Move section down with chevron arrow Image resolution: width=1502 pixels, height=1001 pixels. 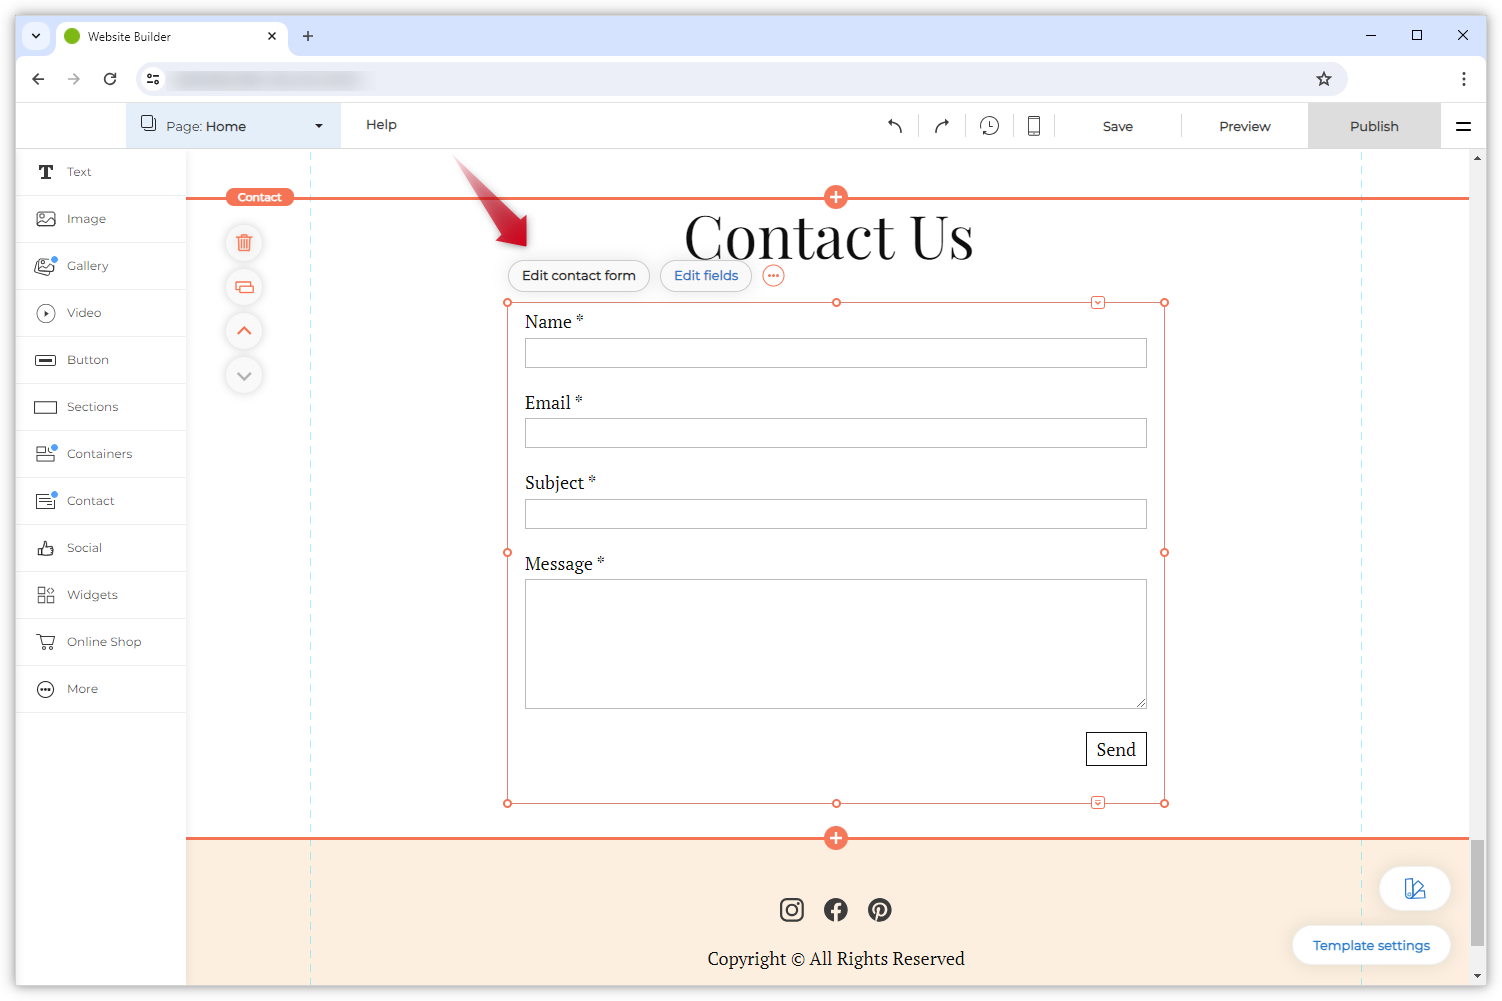(x=244, y=376)
